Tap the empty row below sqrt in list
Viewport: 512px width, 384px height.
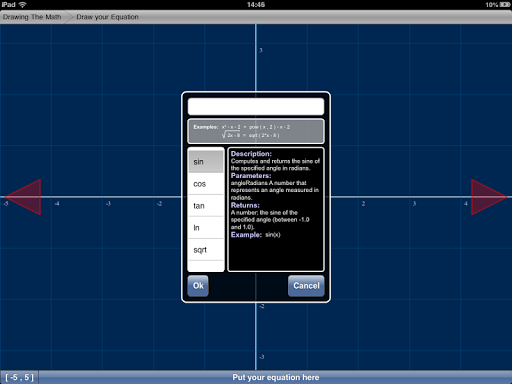(x=206, y=266)
